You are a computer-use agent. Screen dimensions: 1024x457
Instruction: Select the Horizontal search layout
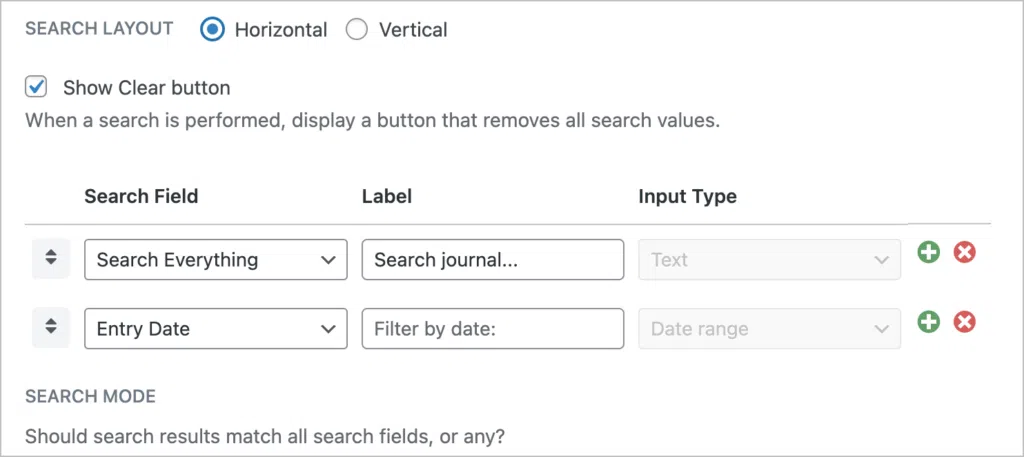pos(212,29)
